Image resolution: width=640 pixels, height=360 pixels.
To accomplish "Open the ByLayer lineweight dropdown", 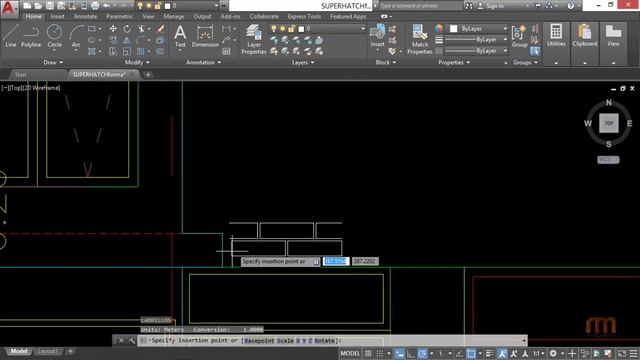I will tap(505, 40).
